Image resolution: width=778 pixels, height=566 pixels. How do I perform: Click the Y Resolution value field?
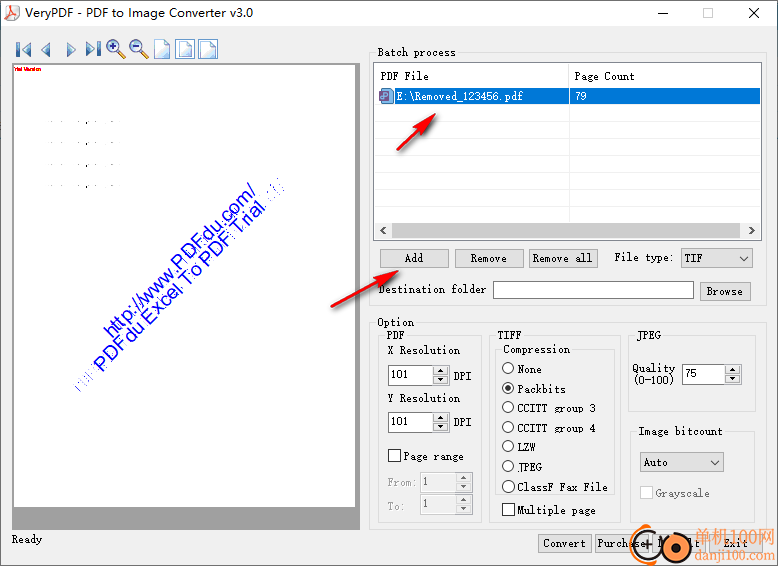coord(410,422)
